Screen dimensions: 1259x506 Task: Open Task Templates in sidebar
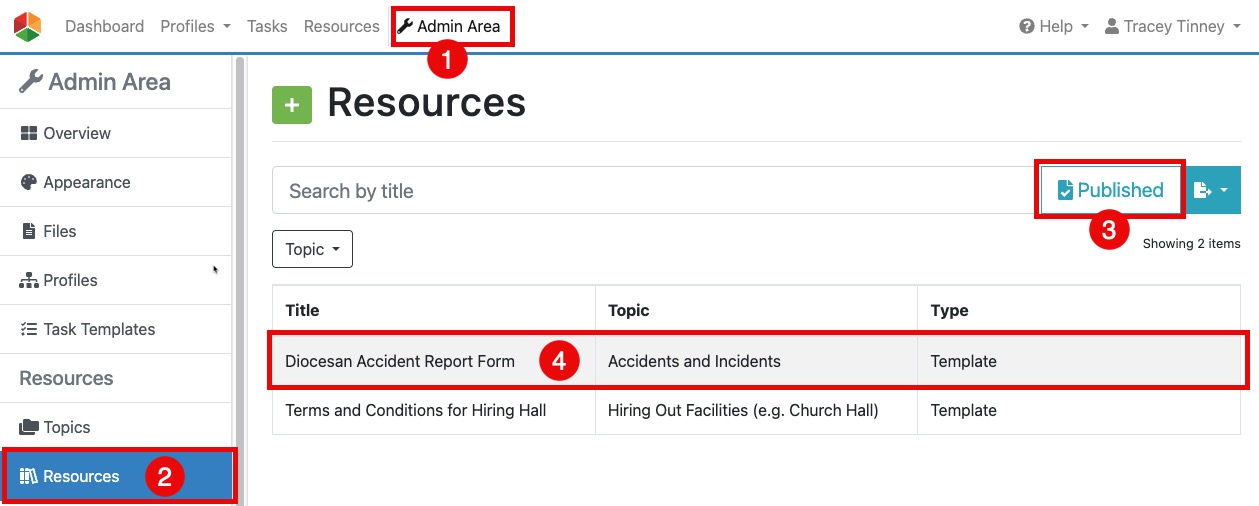[99, 329]
